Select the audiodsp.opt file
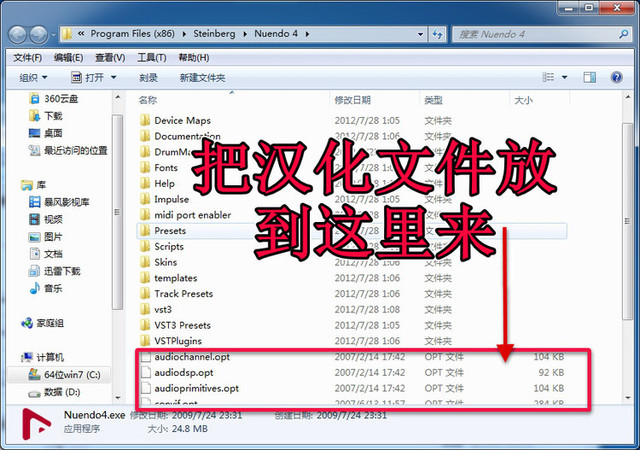The image size is (640, 450). 183,372
